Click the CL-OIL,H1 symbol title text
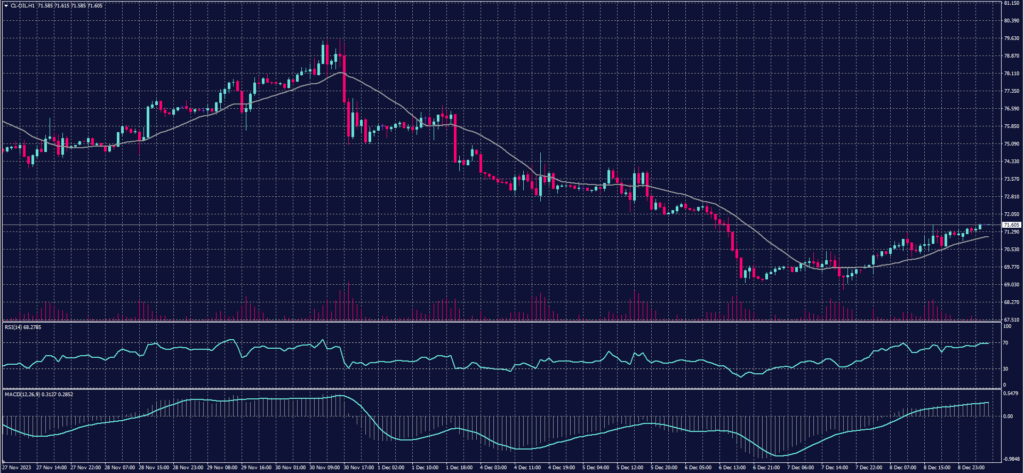Viewport: 1024px width, 473px height. [x=24, y=6]
